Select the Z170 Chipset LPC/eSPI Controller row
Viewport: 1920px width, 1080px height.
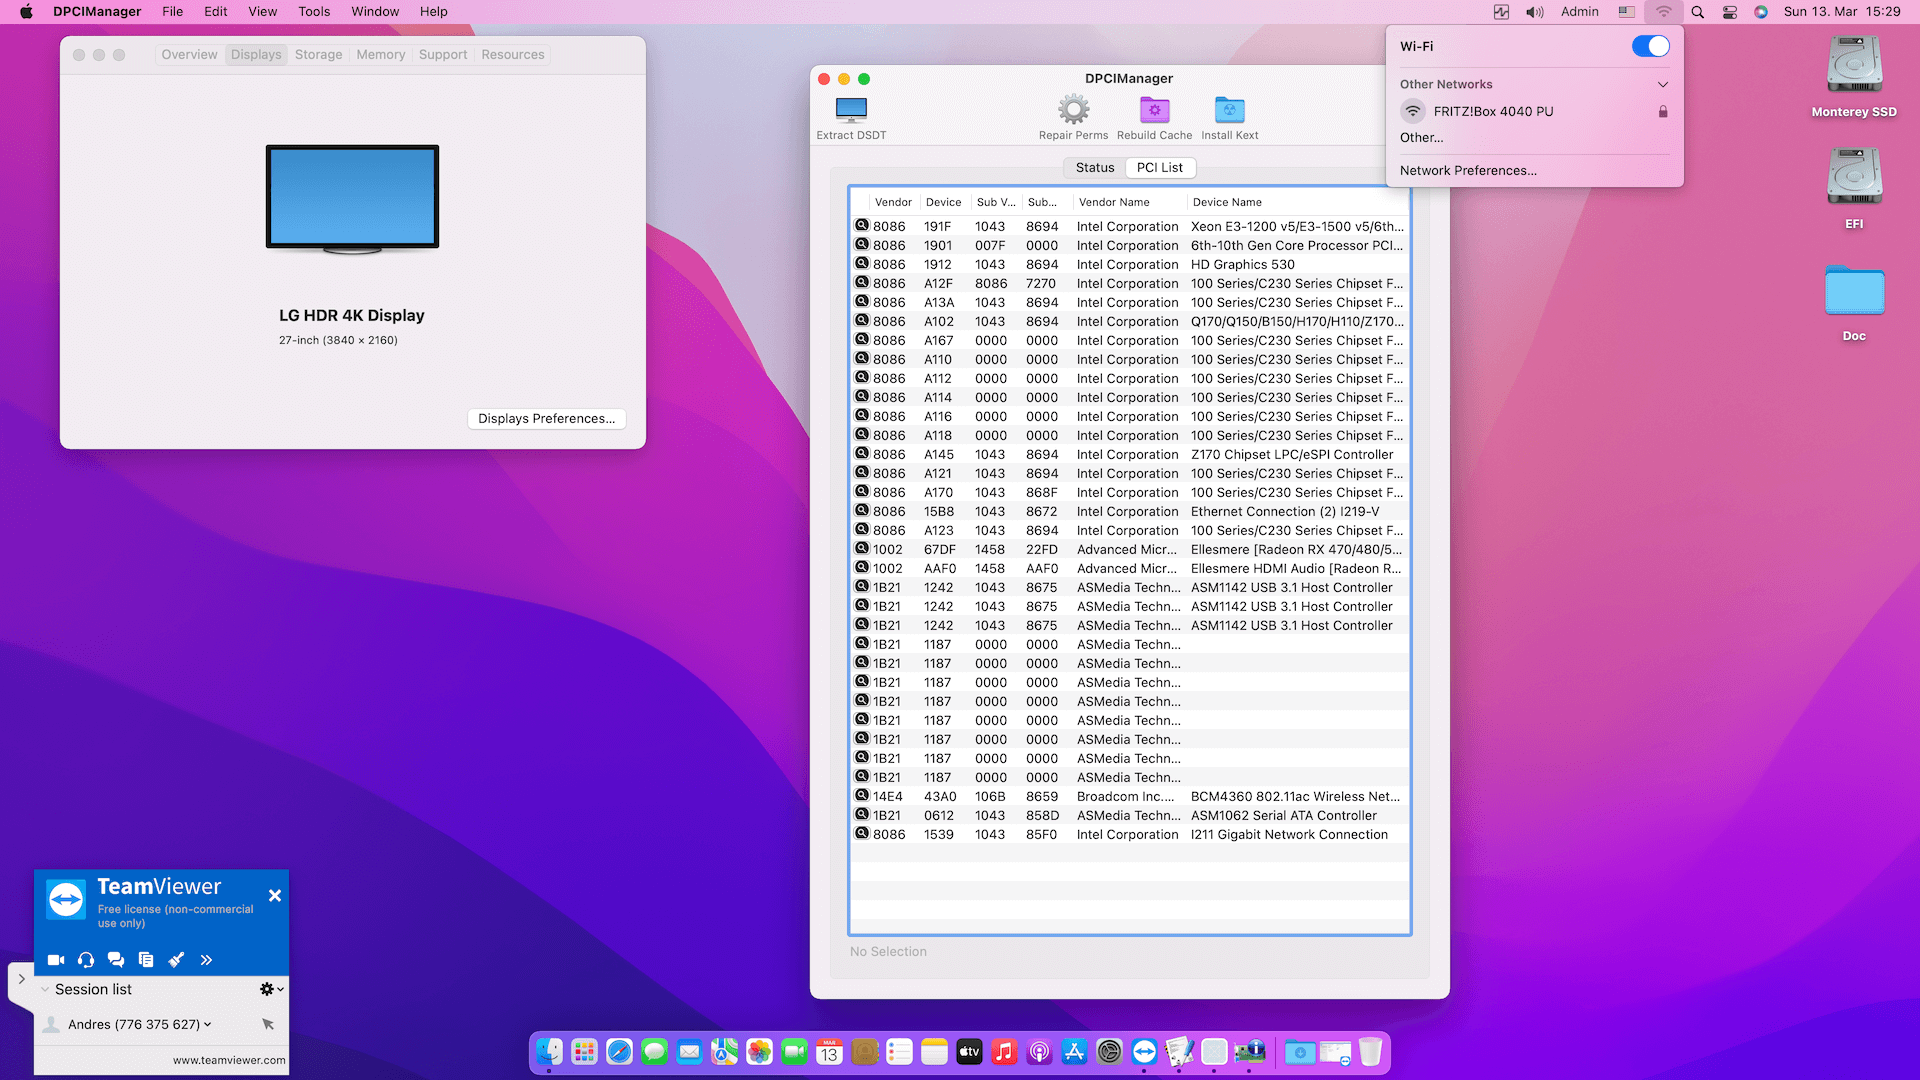[x=1130, y=455]
